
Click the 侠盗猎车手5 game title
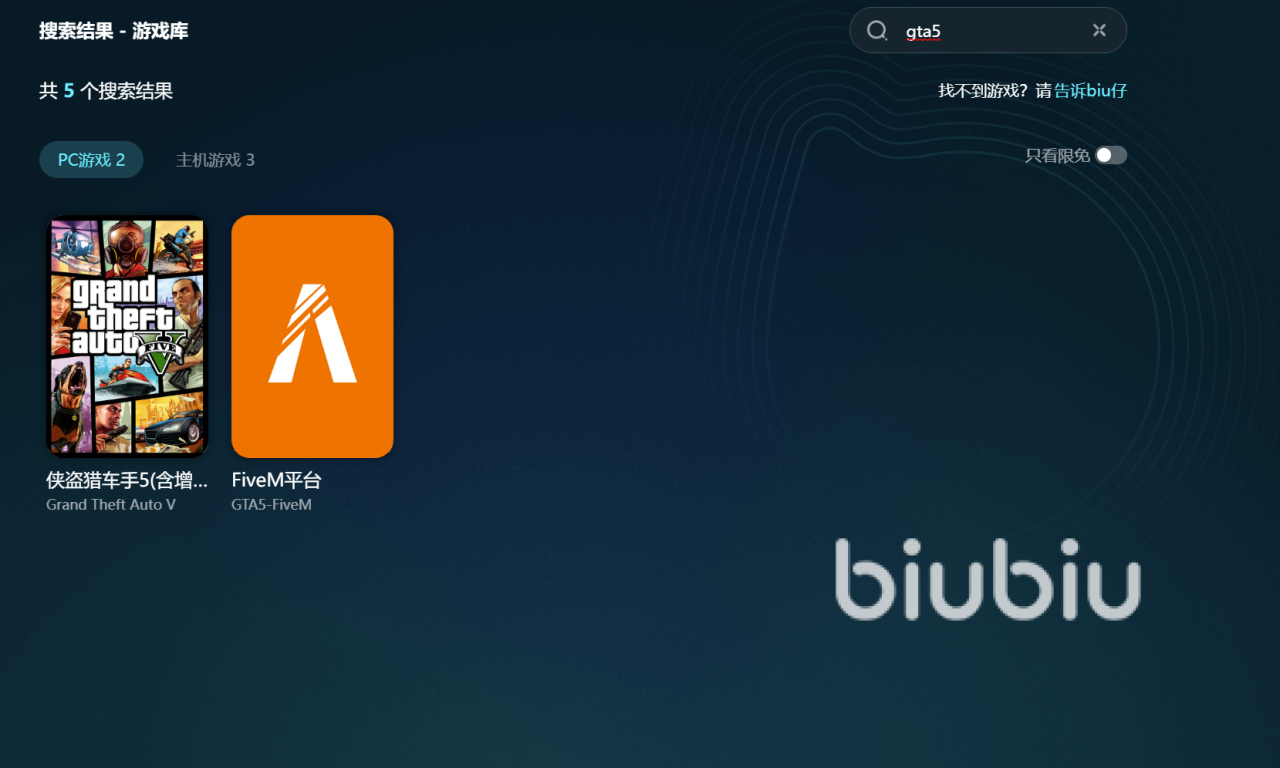pyautogui.click(x=127, y=480)
